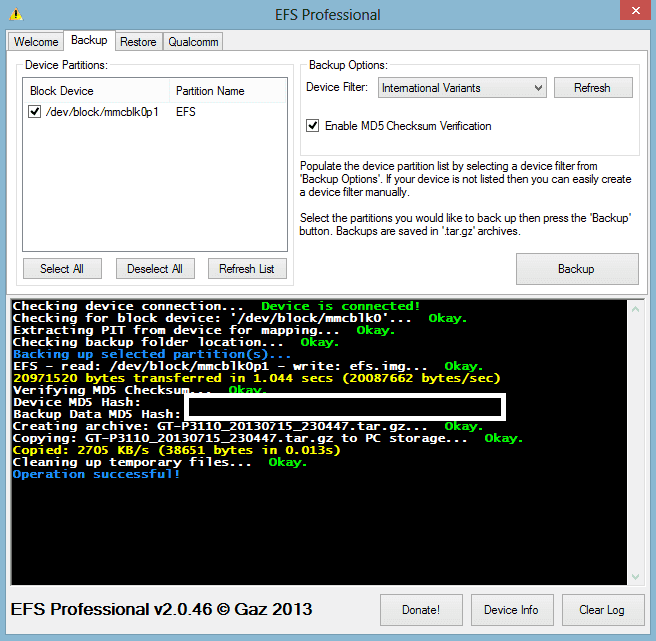
Task: Open Device Info
Action: pyautogui.click(x=512, y=610)
